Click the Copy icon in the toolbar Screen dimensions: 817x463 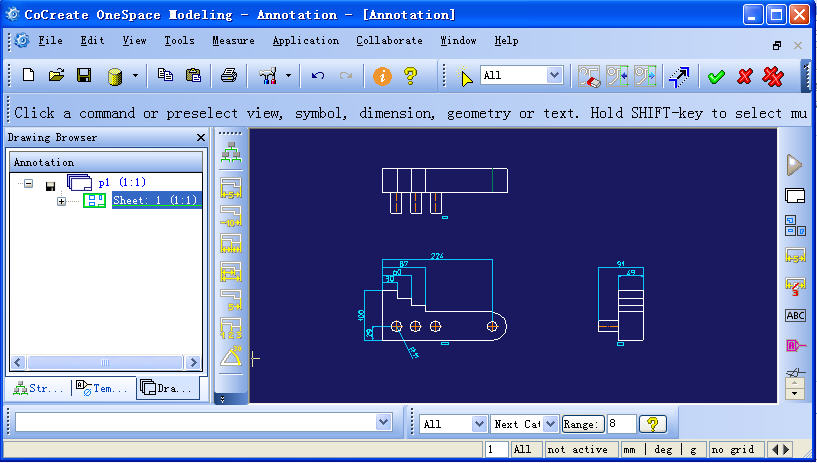tap(165, 76)
